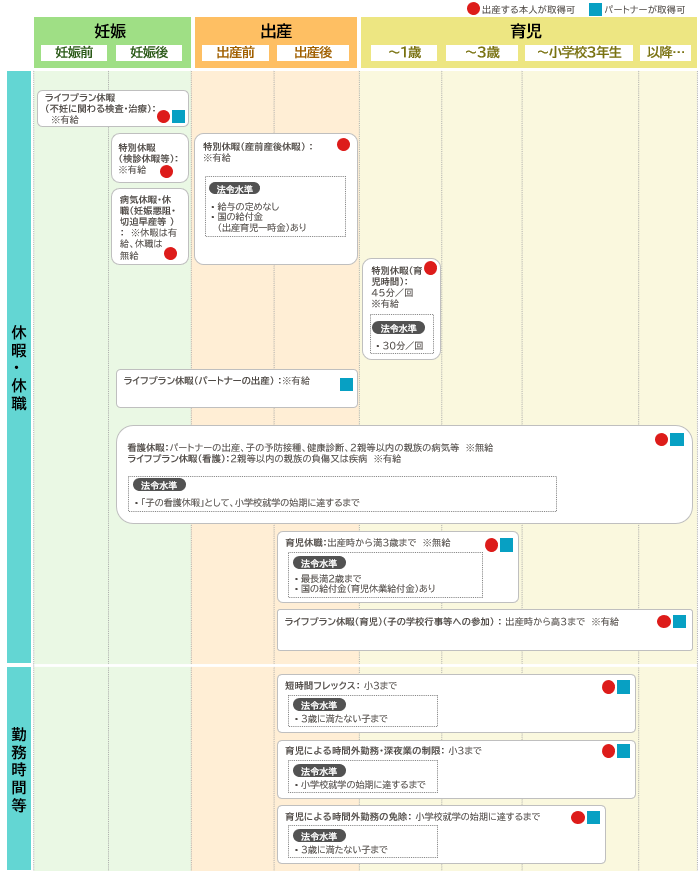Click text 国の給付金(育児休業給付金)あり

click(368, 588)
